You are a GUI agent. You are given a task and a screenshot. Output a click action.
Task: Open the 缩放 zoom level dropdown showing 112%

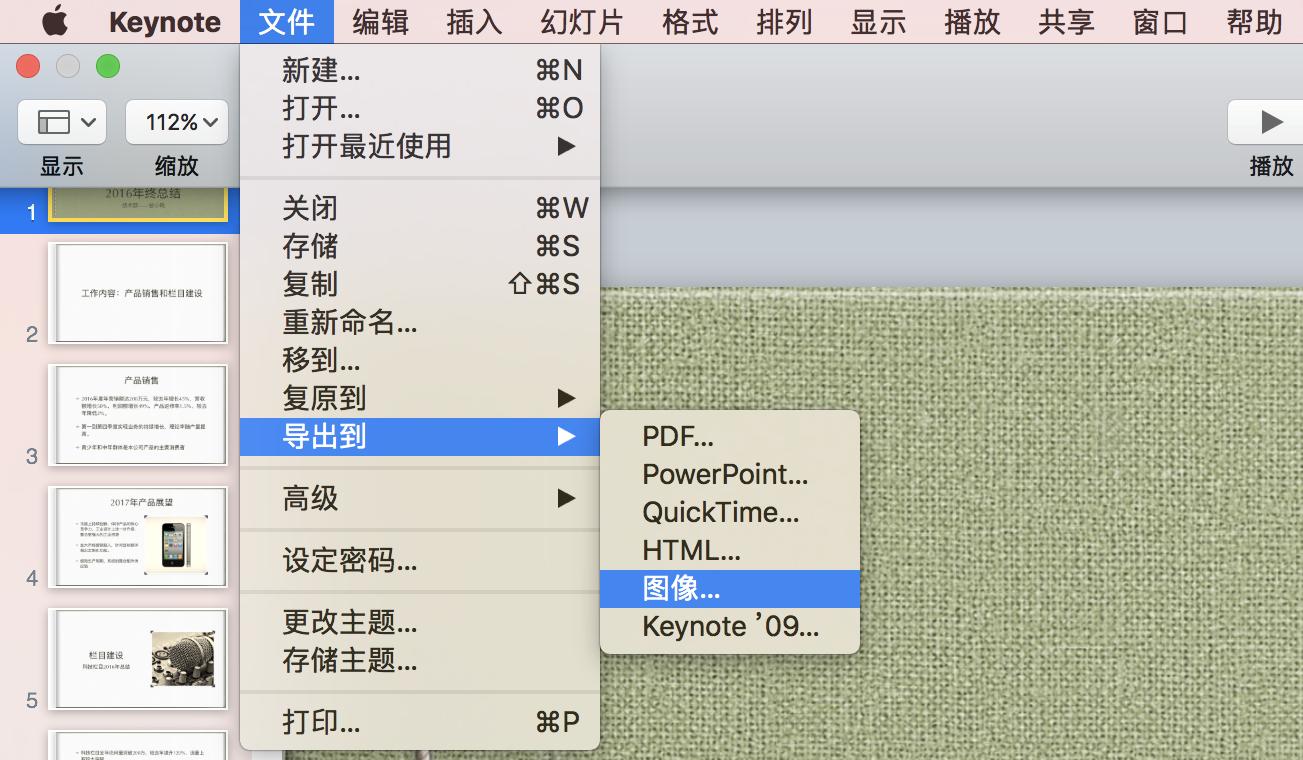coord(176,121)
